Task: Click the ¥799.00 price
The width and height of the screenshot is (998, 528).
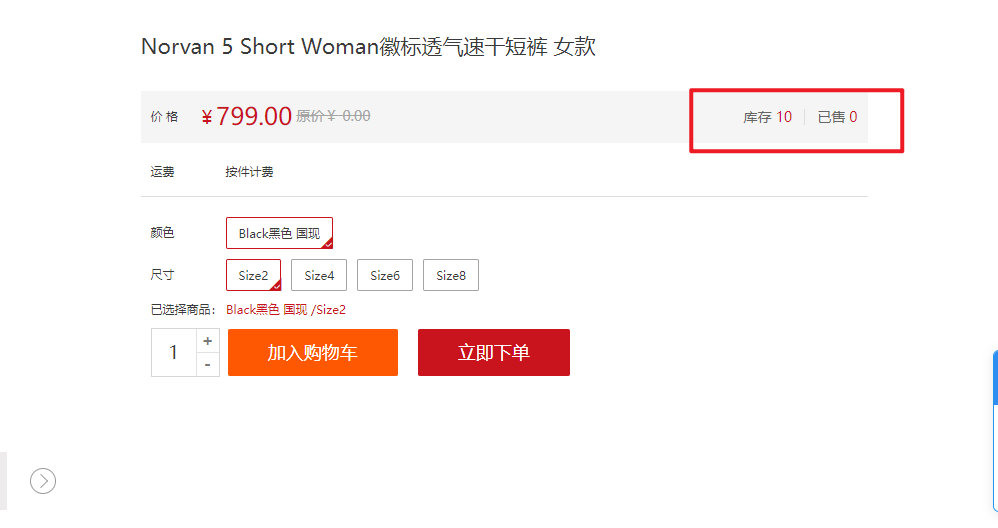Action: (x=246, y=116)
